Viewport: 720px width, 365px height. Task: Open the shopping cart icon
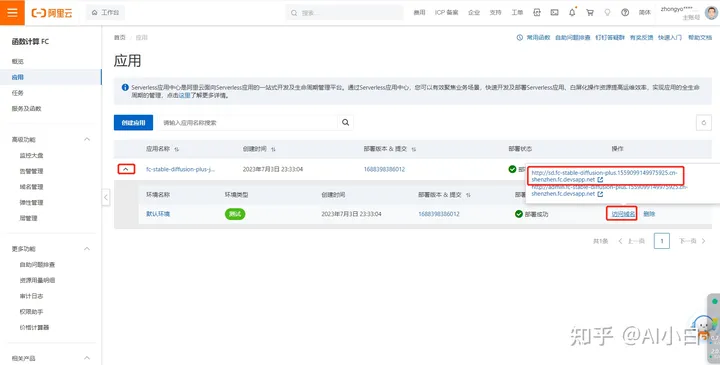pyautogui.click(x=590, y=13)
